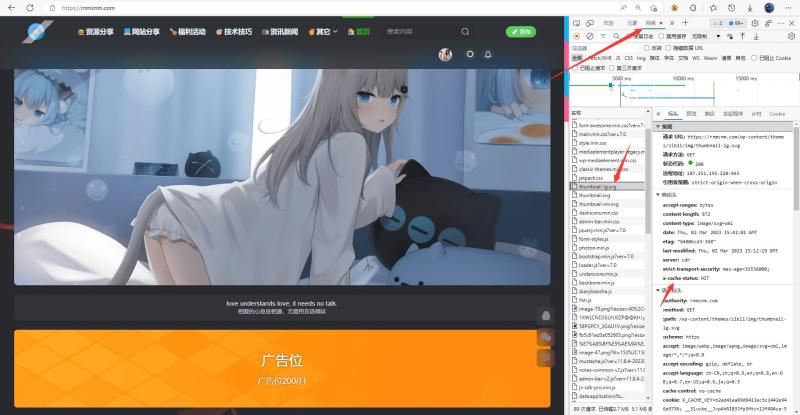Tick the 第三方请求 checkbox

click(x=611, y=67)
